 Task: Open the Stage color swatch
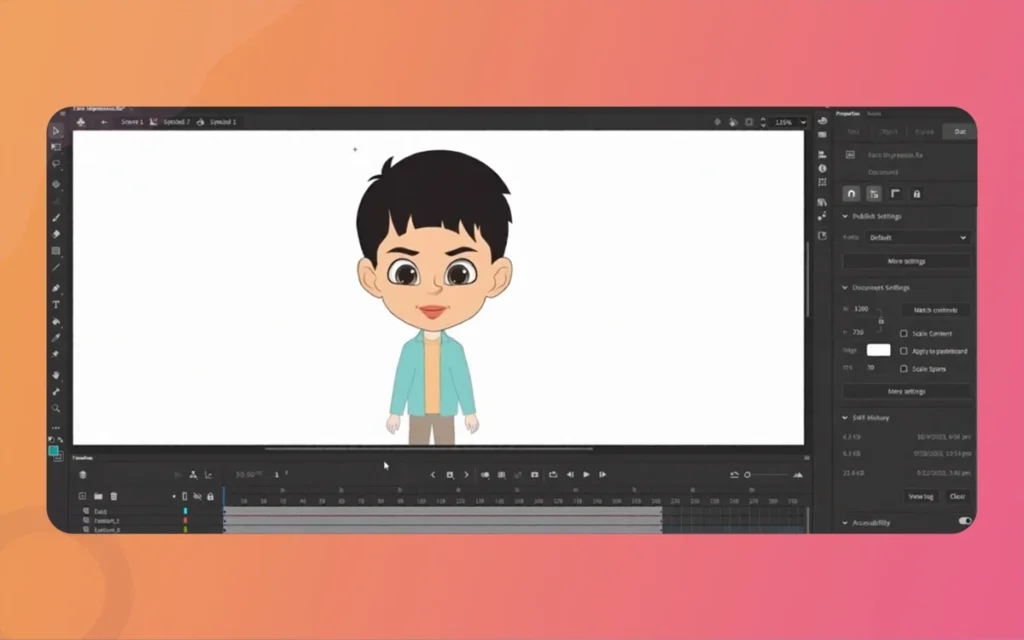[x=879, y=350]
